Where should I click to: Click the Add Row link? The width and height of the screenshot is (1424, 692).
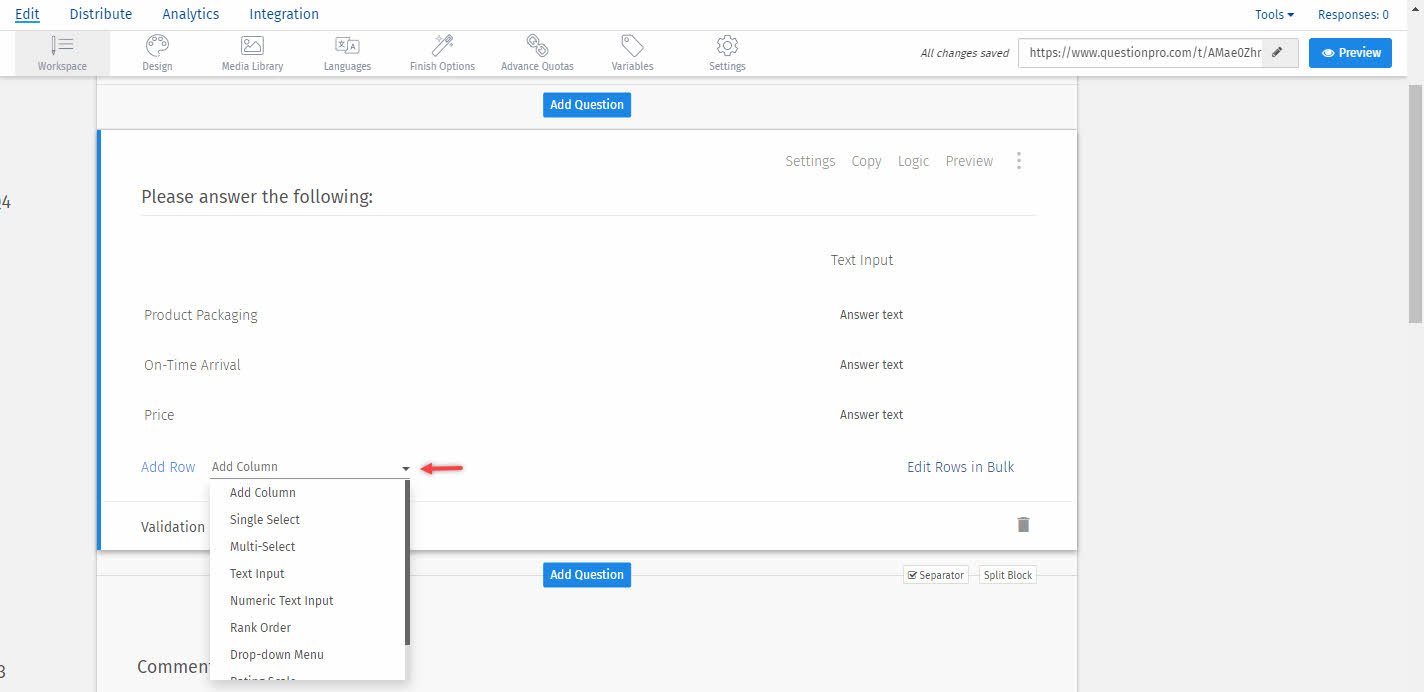click(x=168, y=467)
